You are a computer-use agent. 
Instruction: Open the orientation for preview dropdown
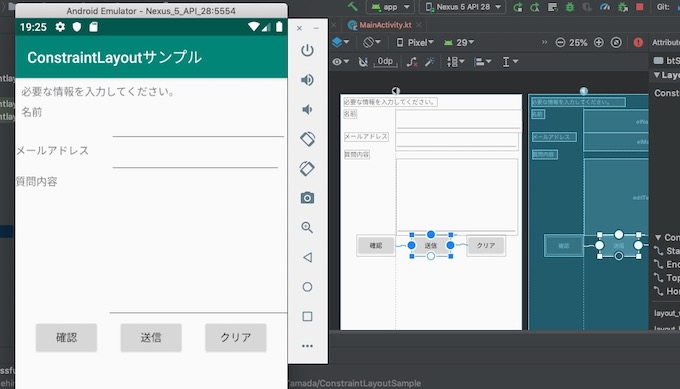click(x=372, y=42)
